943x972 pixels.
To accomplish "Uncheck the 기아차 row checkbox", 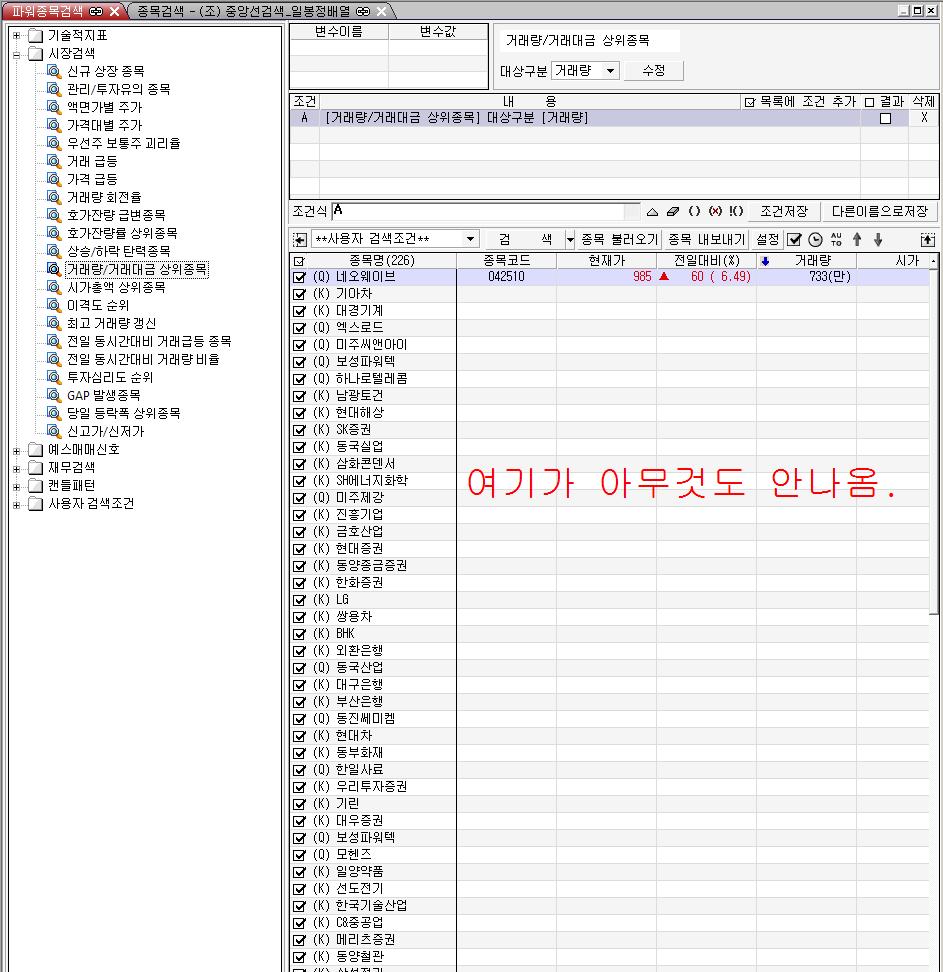I will pos(299,294).
